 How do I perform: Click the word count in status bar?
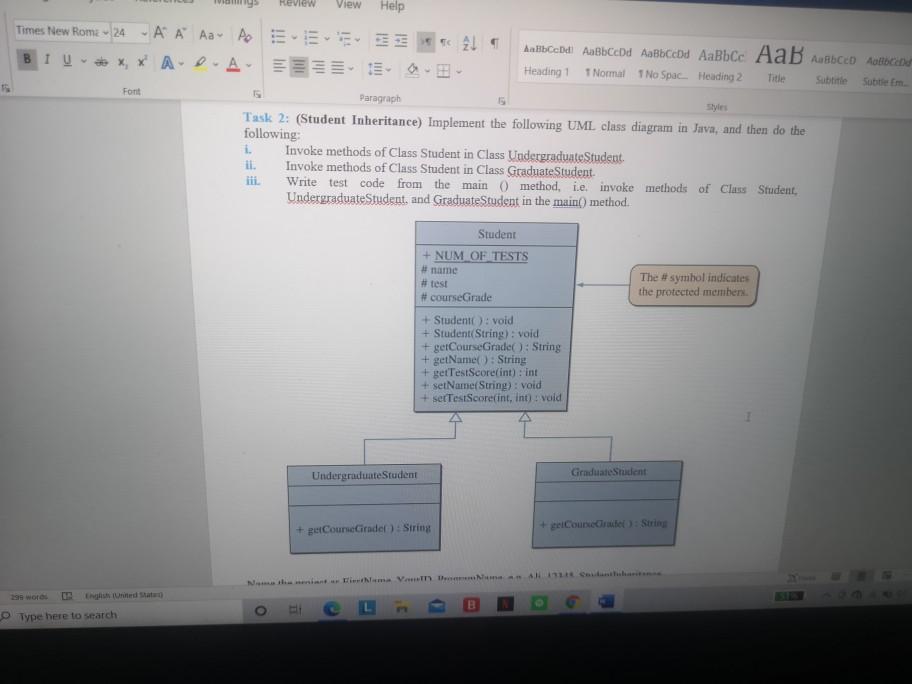tap(27, 594)
